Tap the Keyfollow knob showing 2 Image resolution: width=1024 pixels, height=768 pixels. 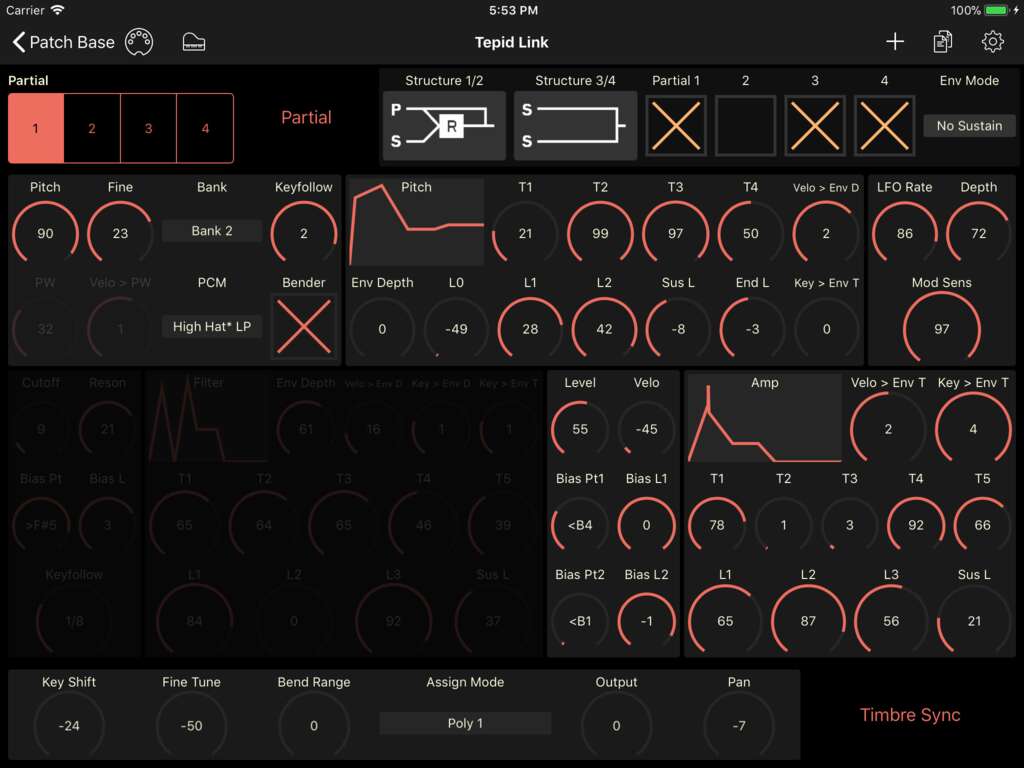point(304,233)
